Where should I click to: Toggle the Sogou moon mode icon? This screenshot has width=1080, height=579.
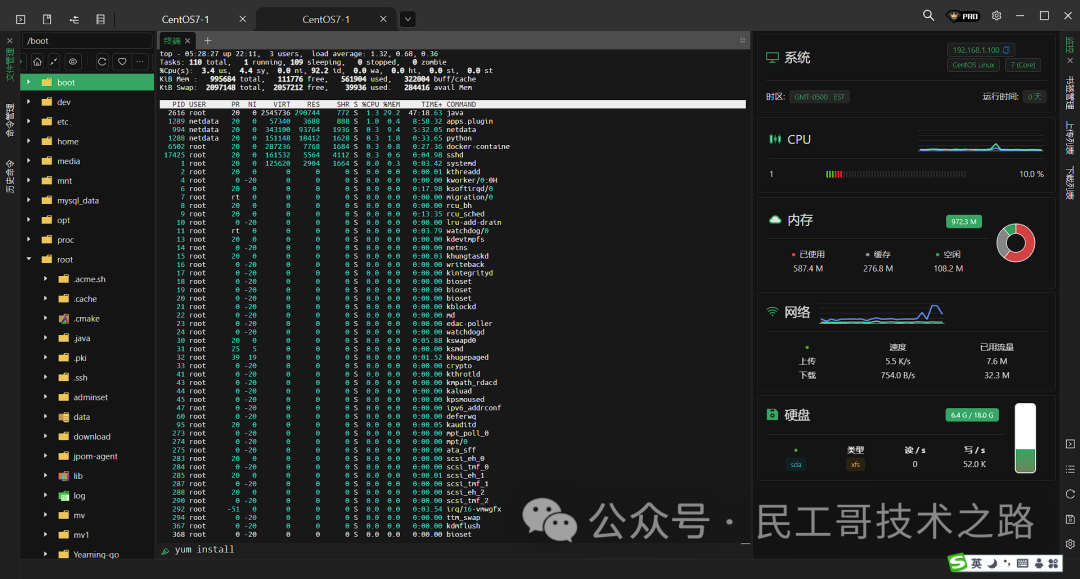993,563
